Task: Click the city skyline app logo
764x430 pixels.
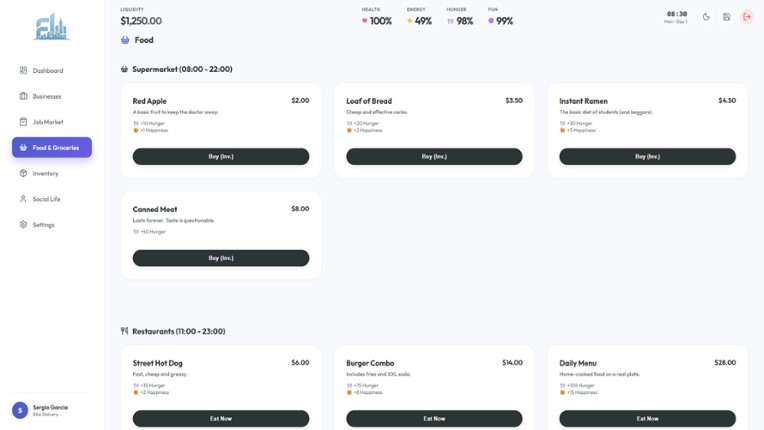Action: point(51,27)
